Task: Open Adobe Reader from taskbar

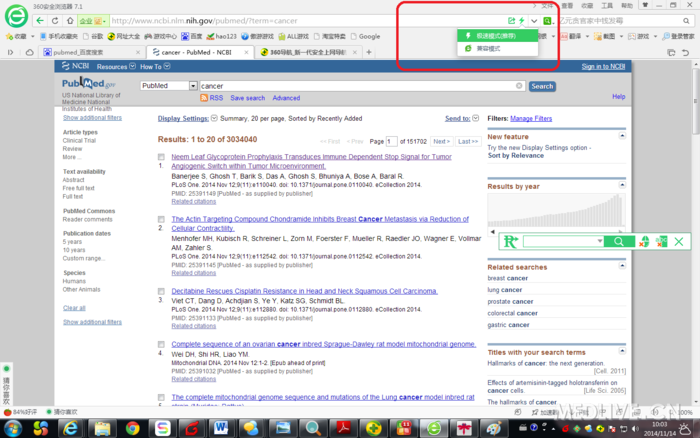Action: coord(343,429)
